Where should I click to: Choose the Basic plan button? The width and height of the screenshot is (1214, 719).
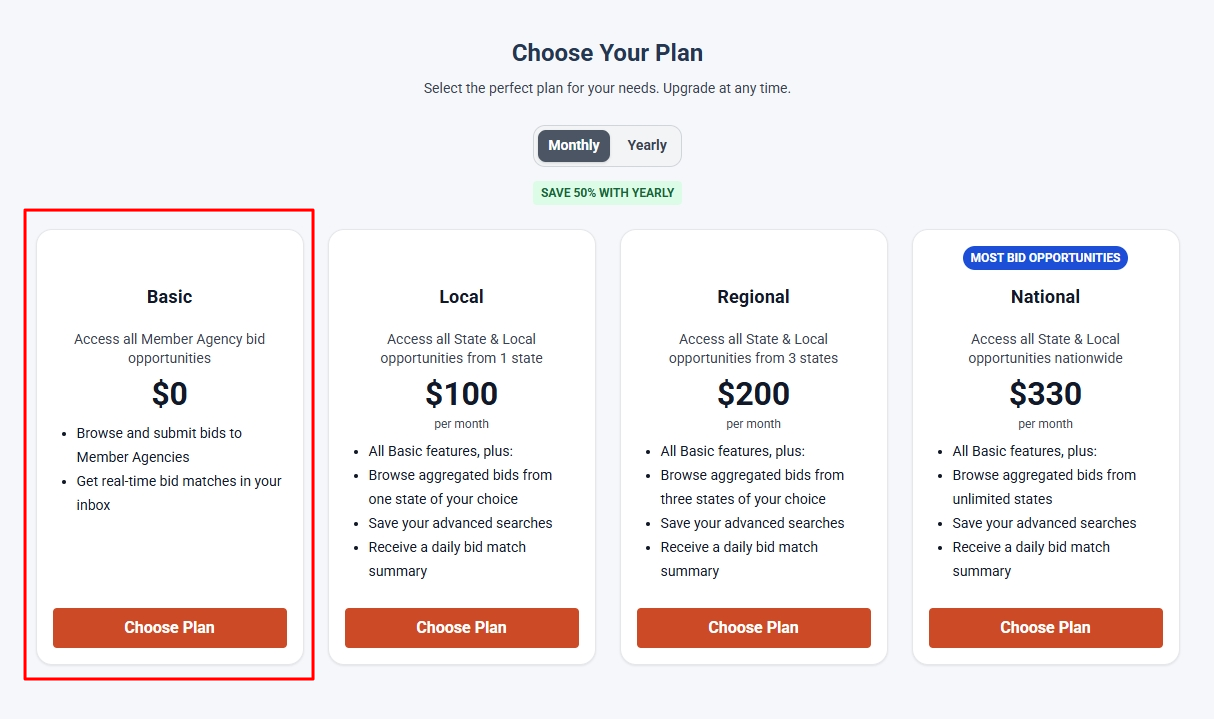pyautogui.click(x=169, y=628)
